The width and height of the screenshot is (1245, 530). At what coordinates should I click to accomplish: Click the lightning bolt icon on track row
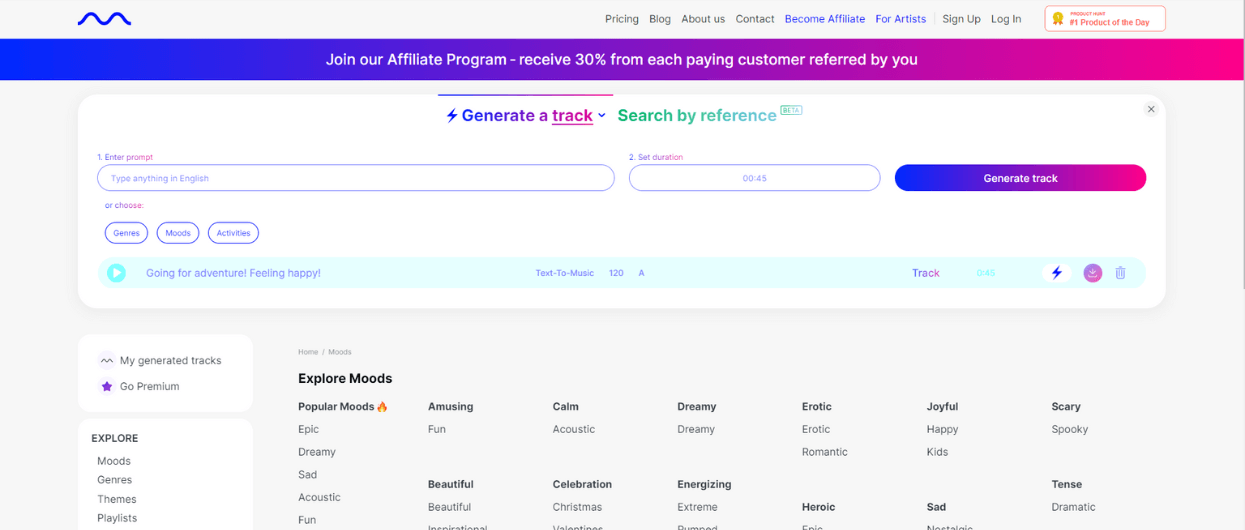tap(1057, 273)
